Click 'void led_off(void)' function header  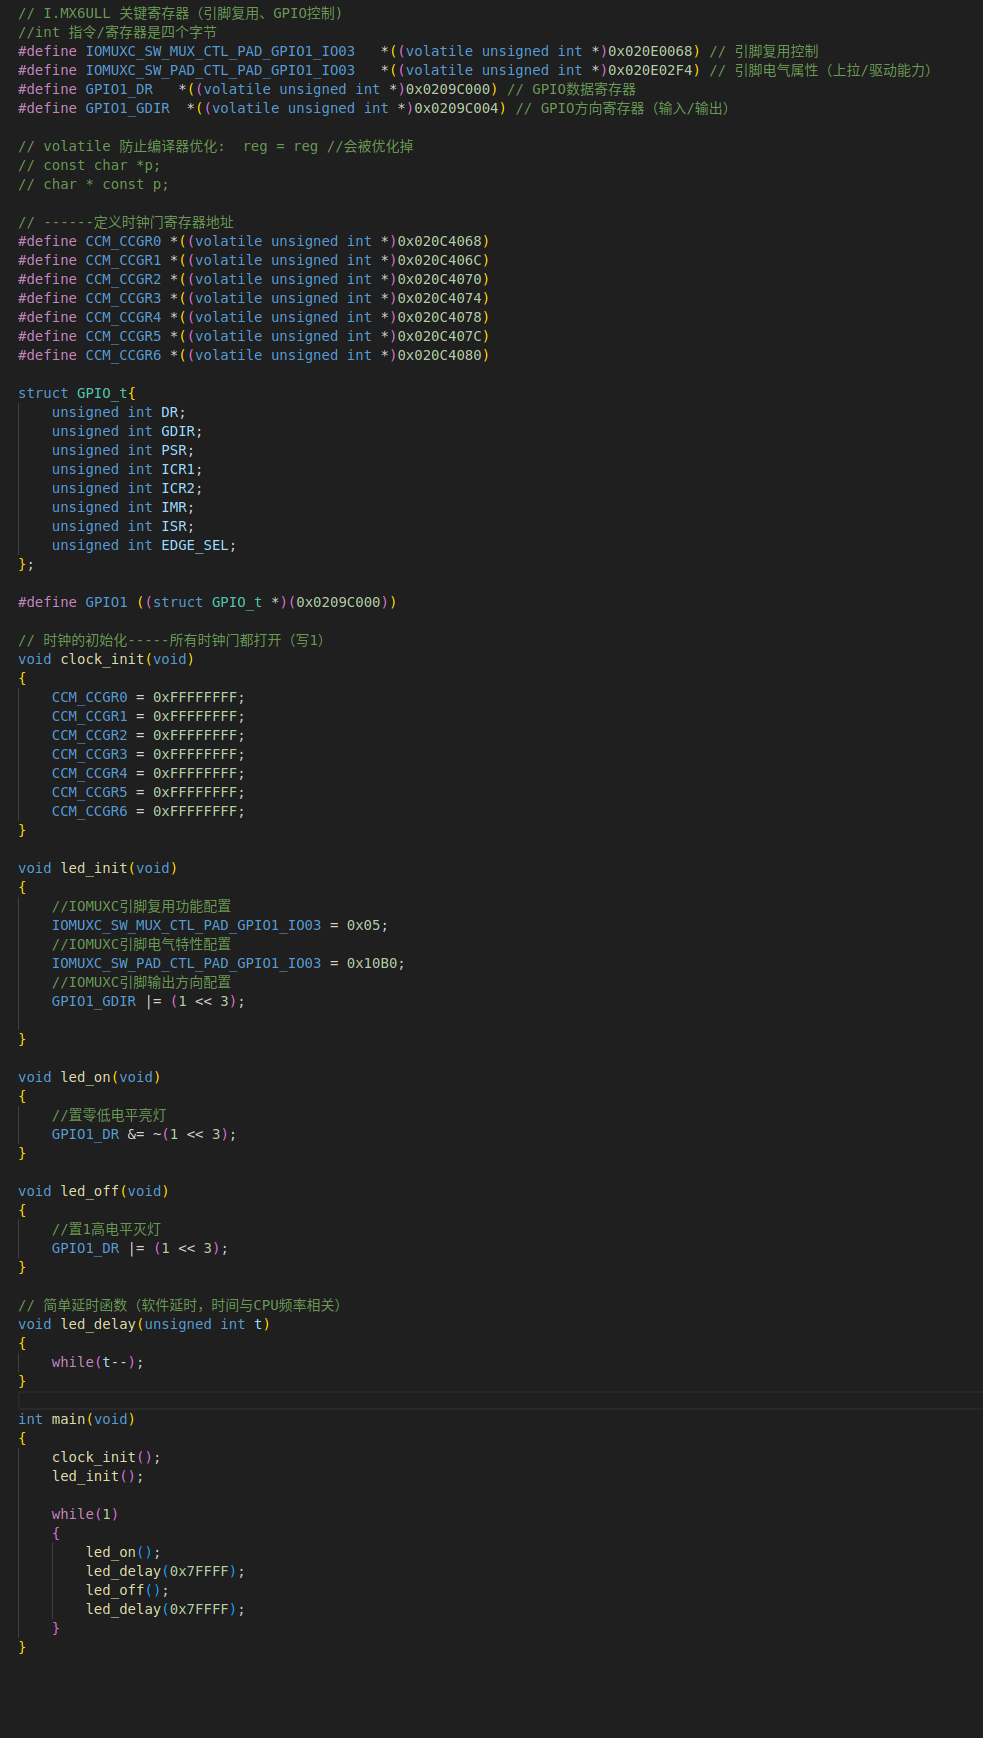click(93, 1191)
